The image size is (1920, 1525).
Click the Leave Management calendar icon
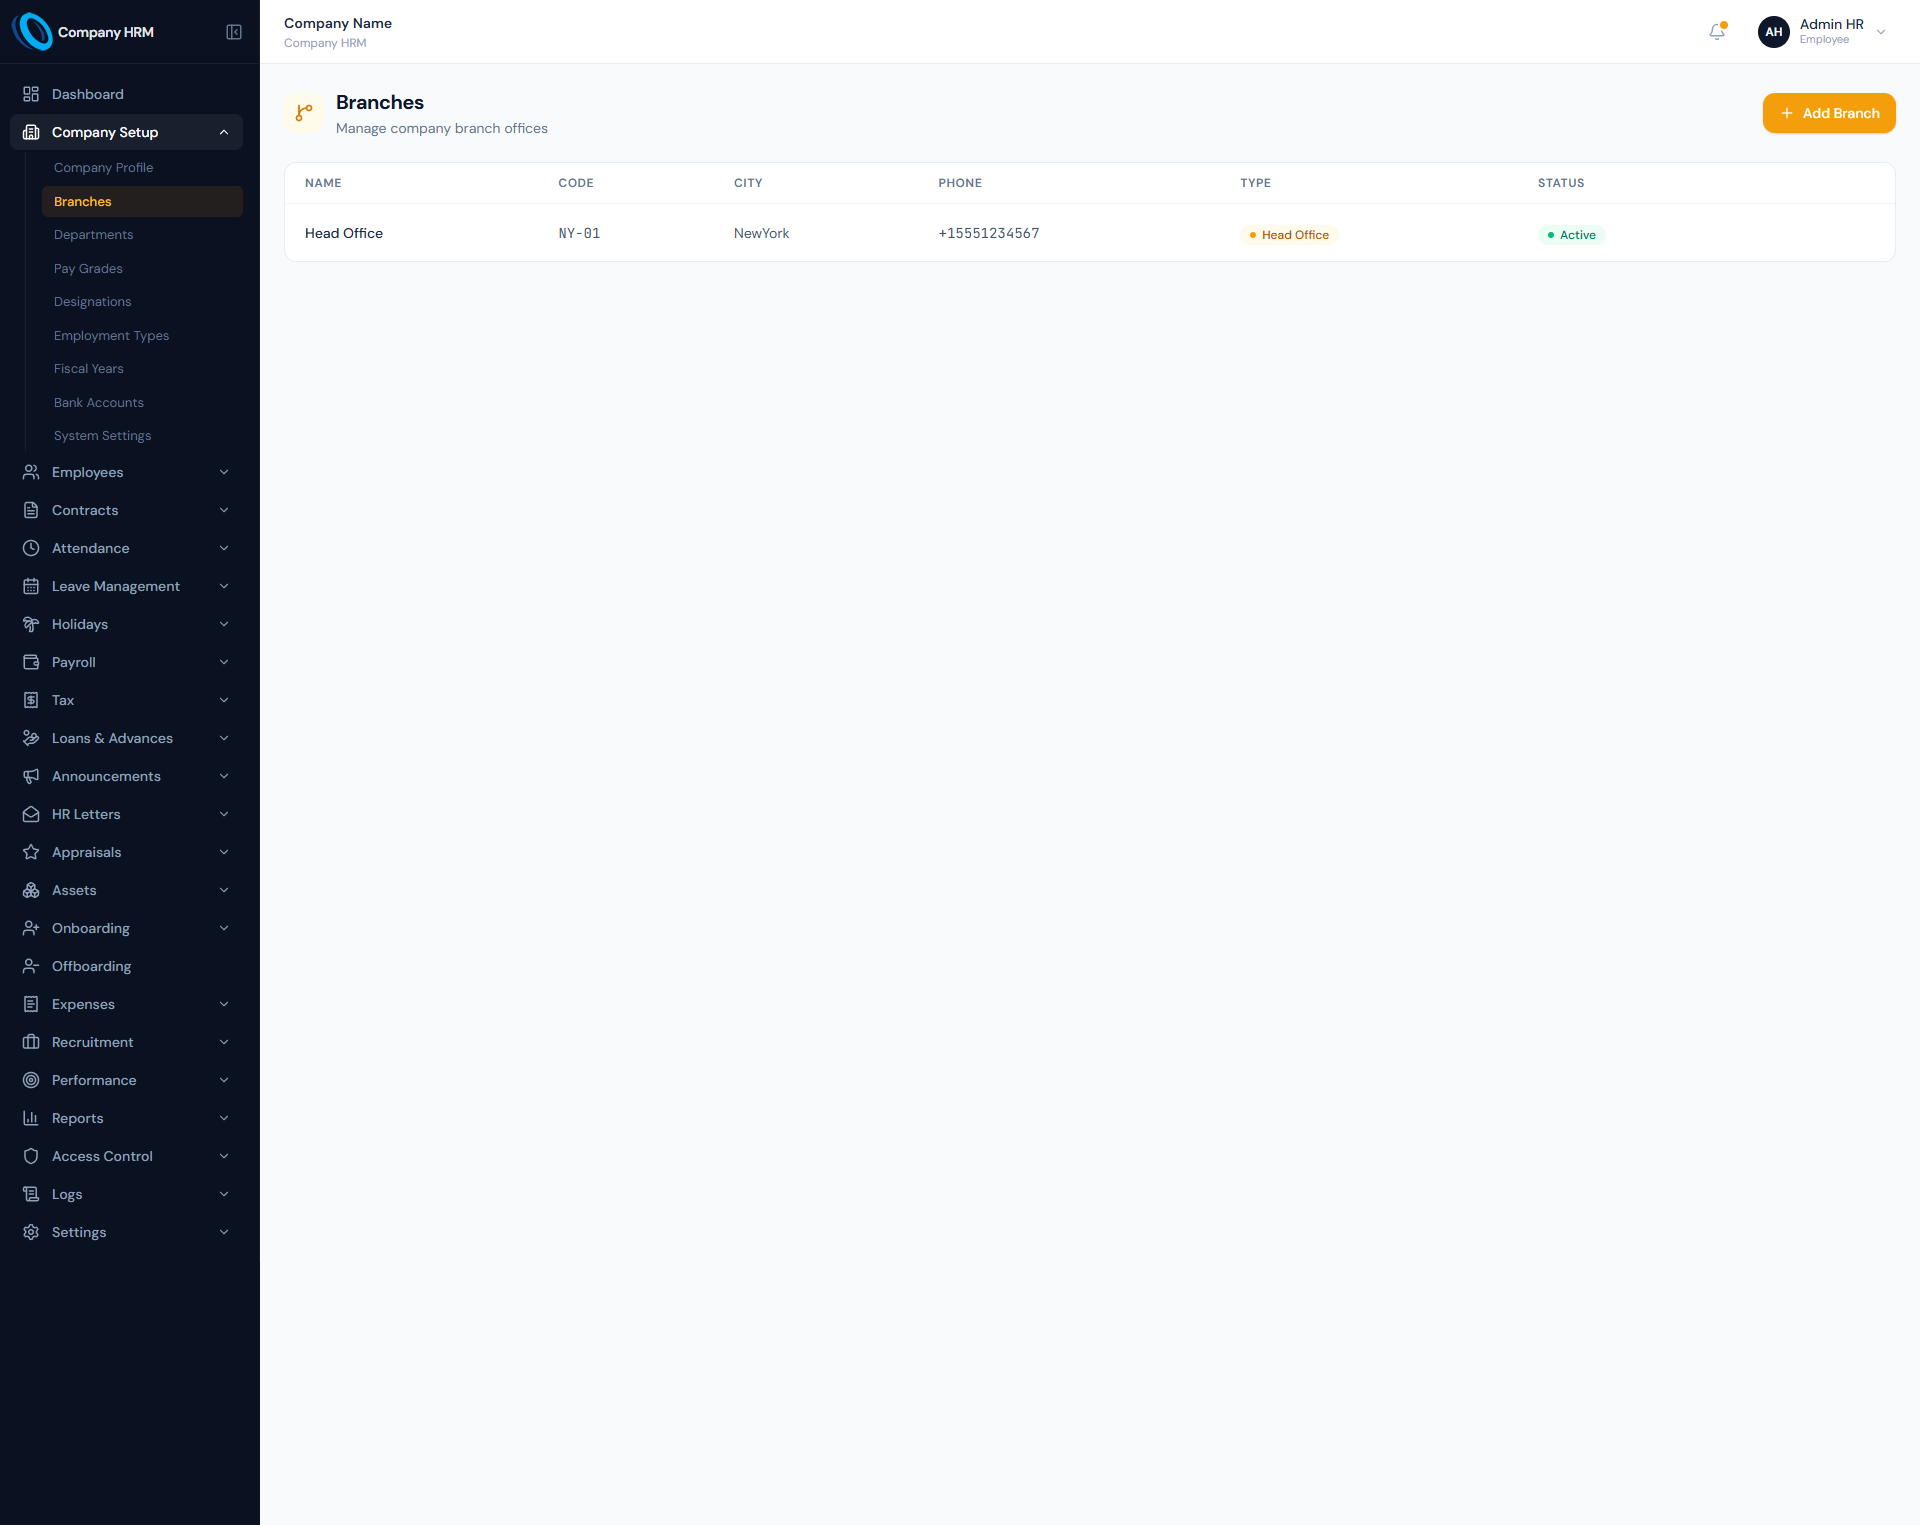(31, 586)
